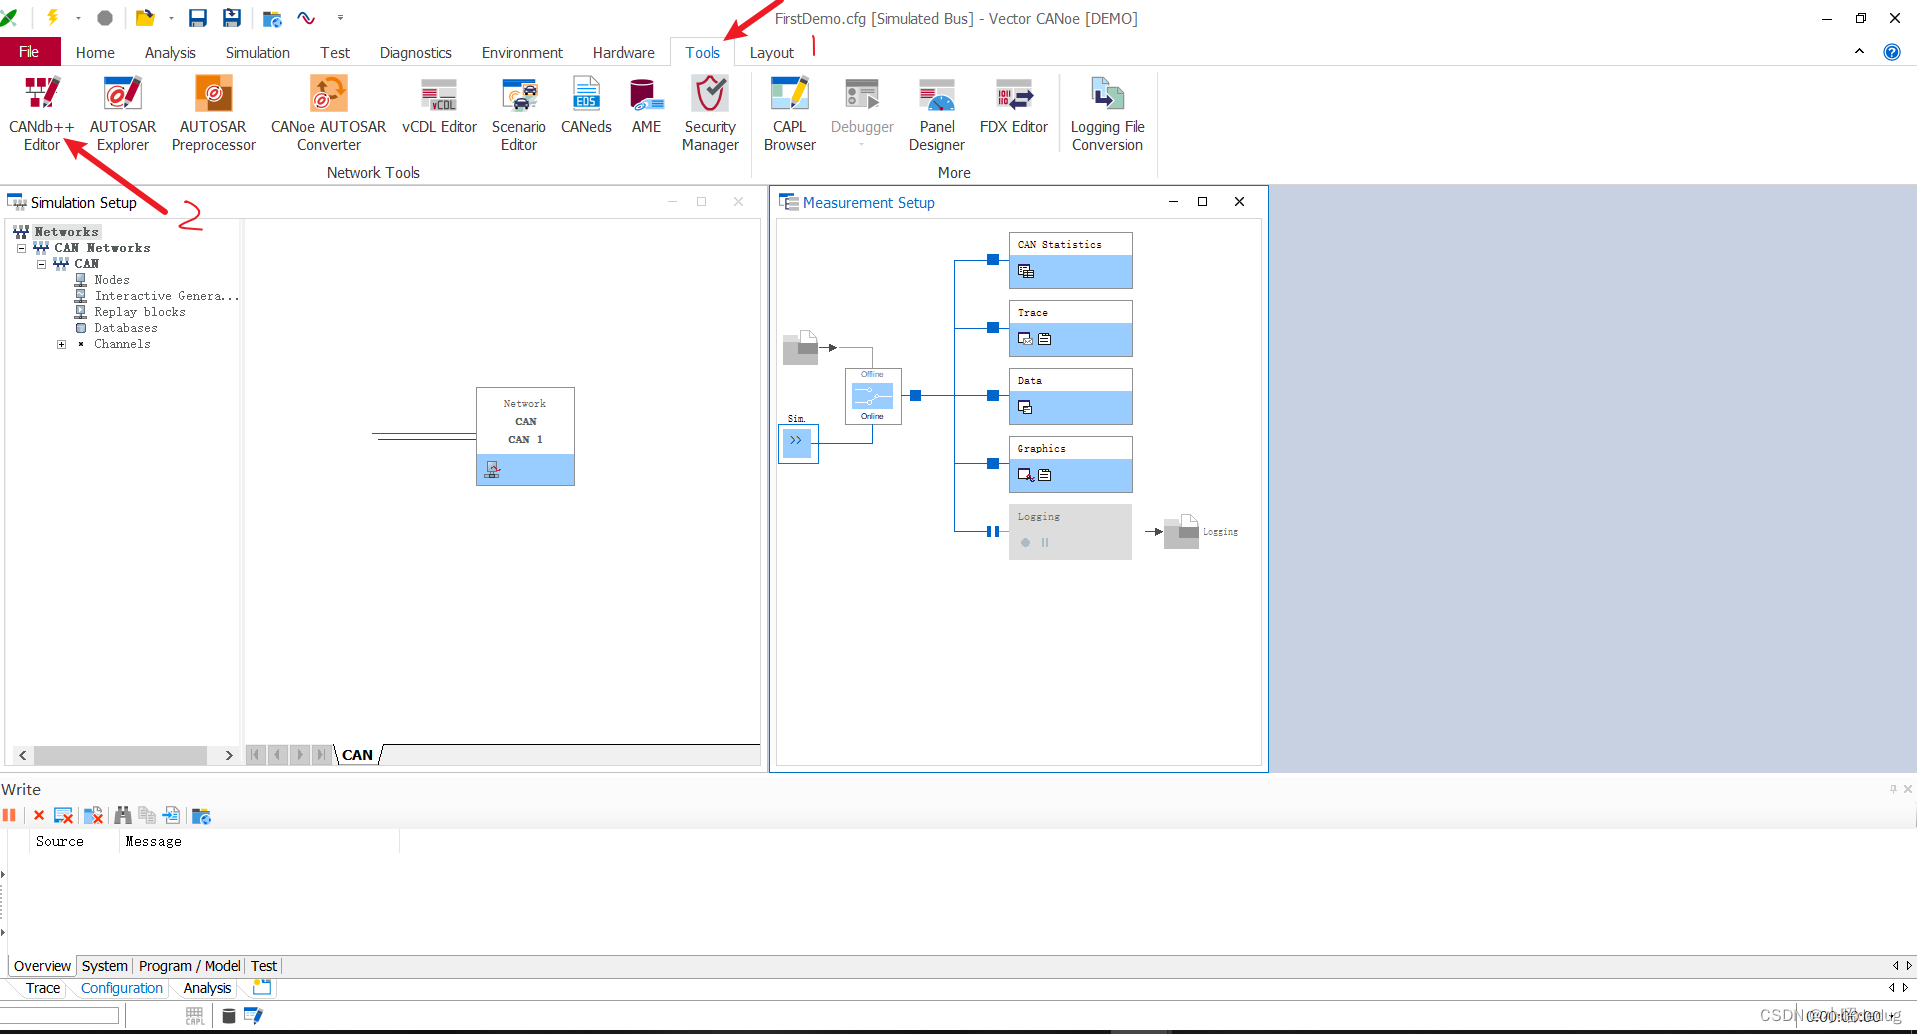
Task: Toggle the connection point before Trace block
Action: (x=993, y=328)
